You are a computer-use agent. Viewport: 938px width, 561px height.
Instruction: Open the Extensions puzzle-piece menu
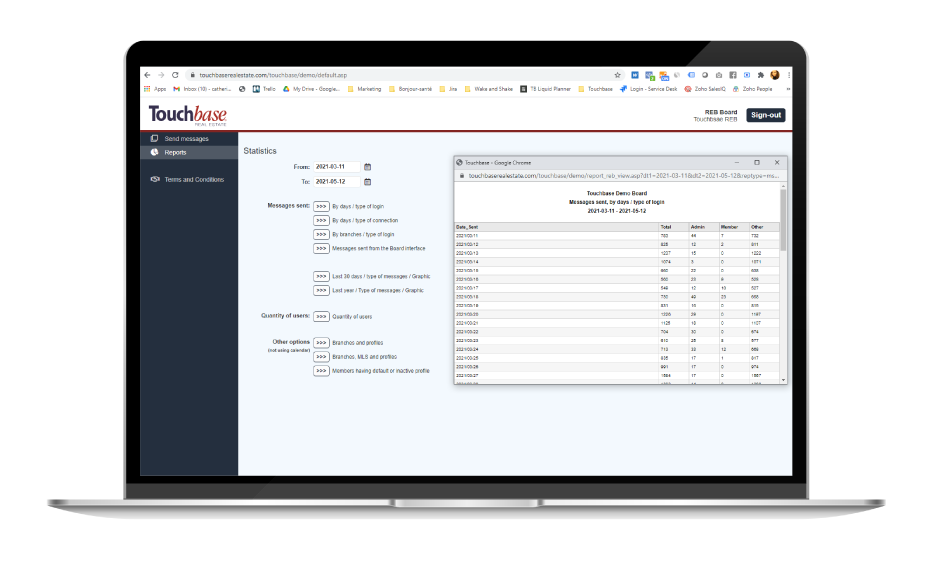pyautogui.click(x=761, y=75)
